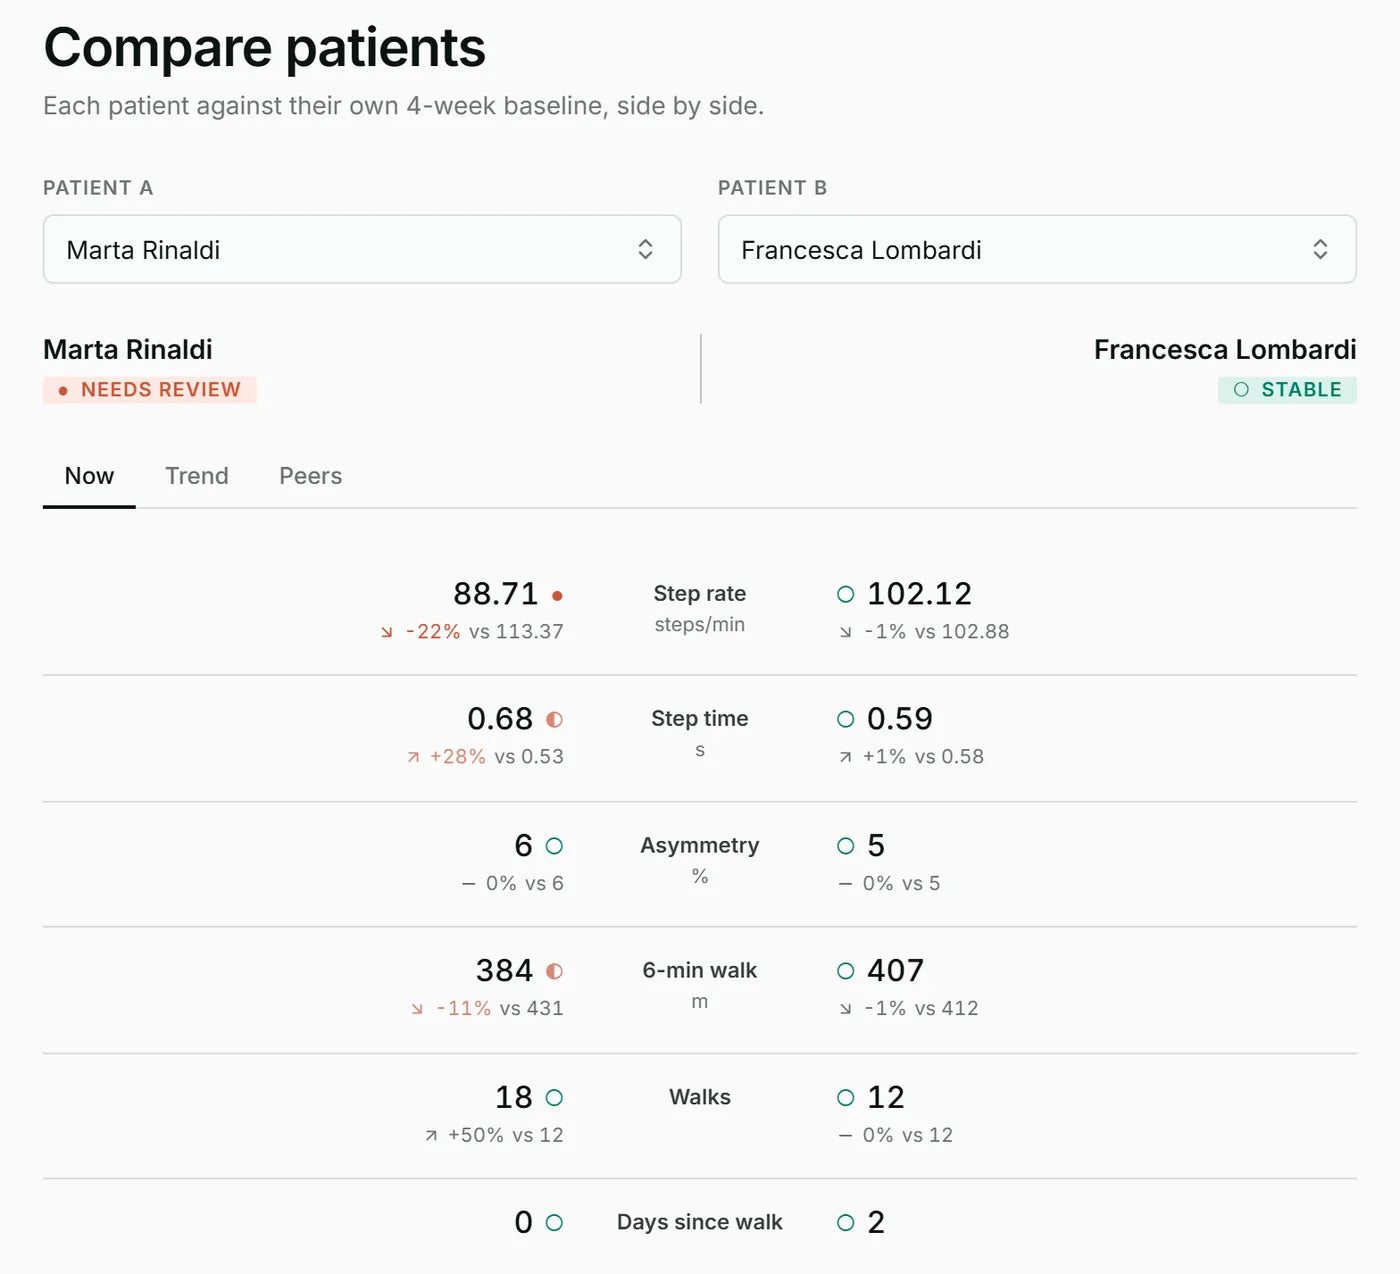The height and width of the screenshot is (1274, 1400).
Task: Click the value 407
Action: pyautogui.click(x=896, y=971)
